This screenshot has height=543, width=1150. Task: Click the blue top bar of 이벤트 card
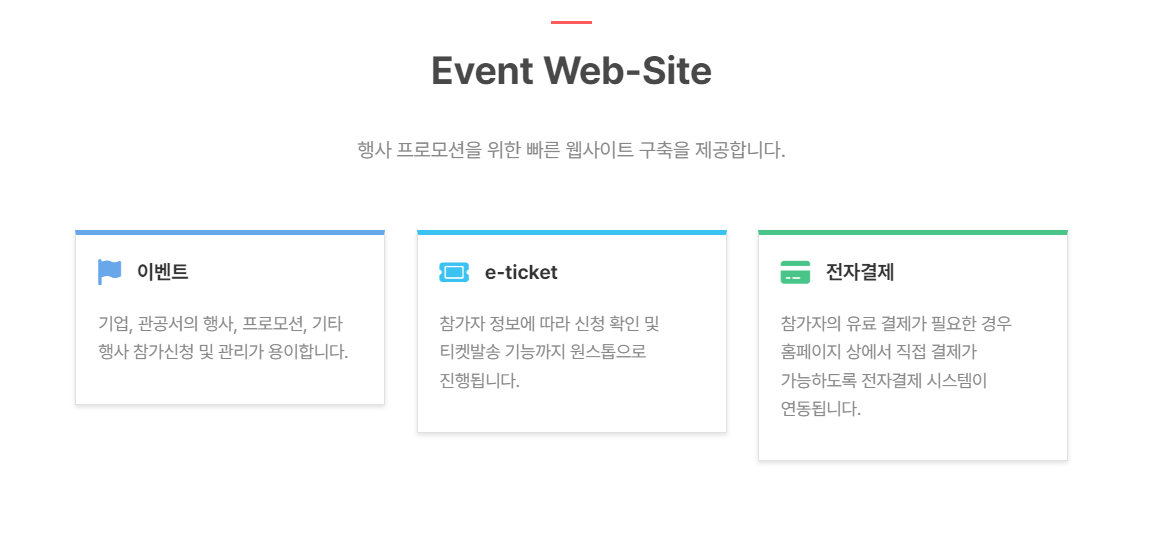click(x=230, y=232)
